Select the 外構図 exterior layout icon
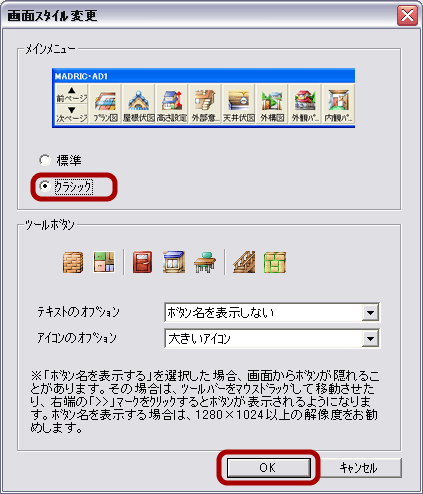 pos(272,104)
